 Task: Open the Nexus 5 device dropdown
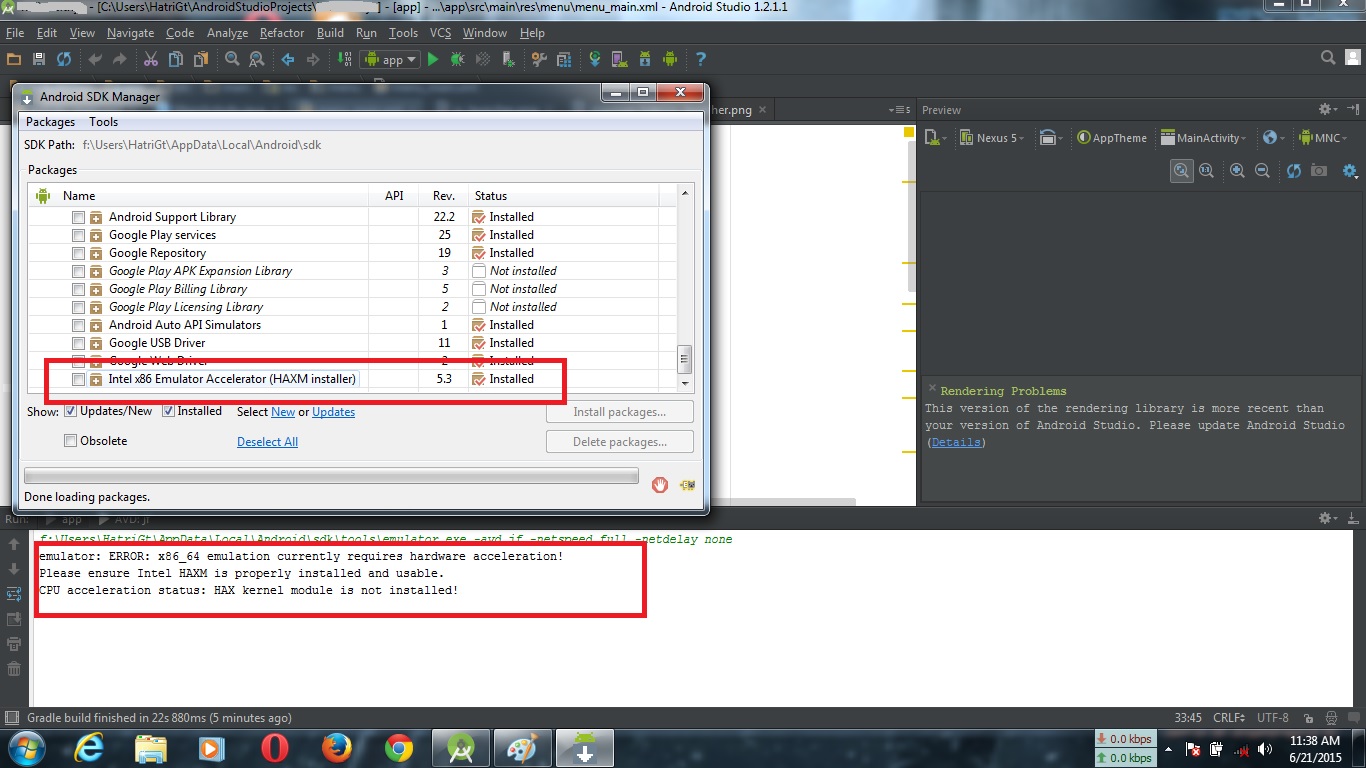(992, 138)
